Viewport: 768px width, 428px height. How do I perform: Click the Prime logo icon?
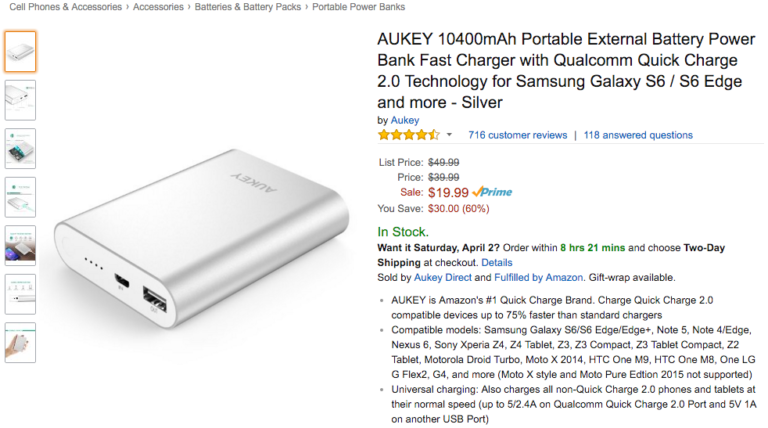pyautogui.click(x=492, y=192)
